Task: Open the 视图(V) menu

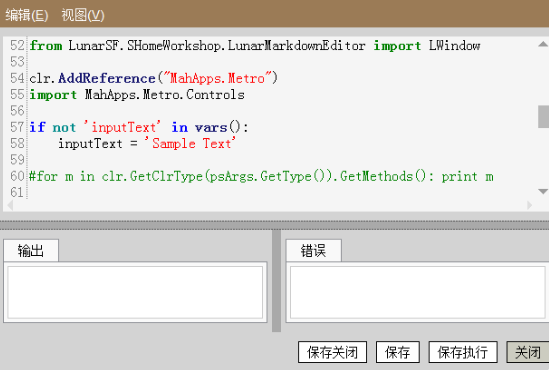Action: [x=83, y=15]
